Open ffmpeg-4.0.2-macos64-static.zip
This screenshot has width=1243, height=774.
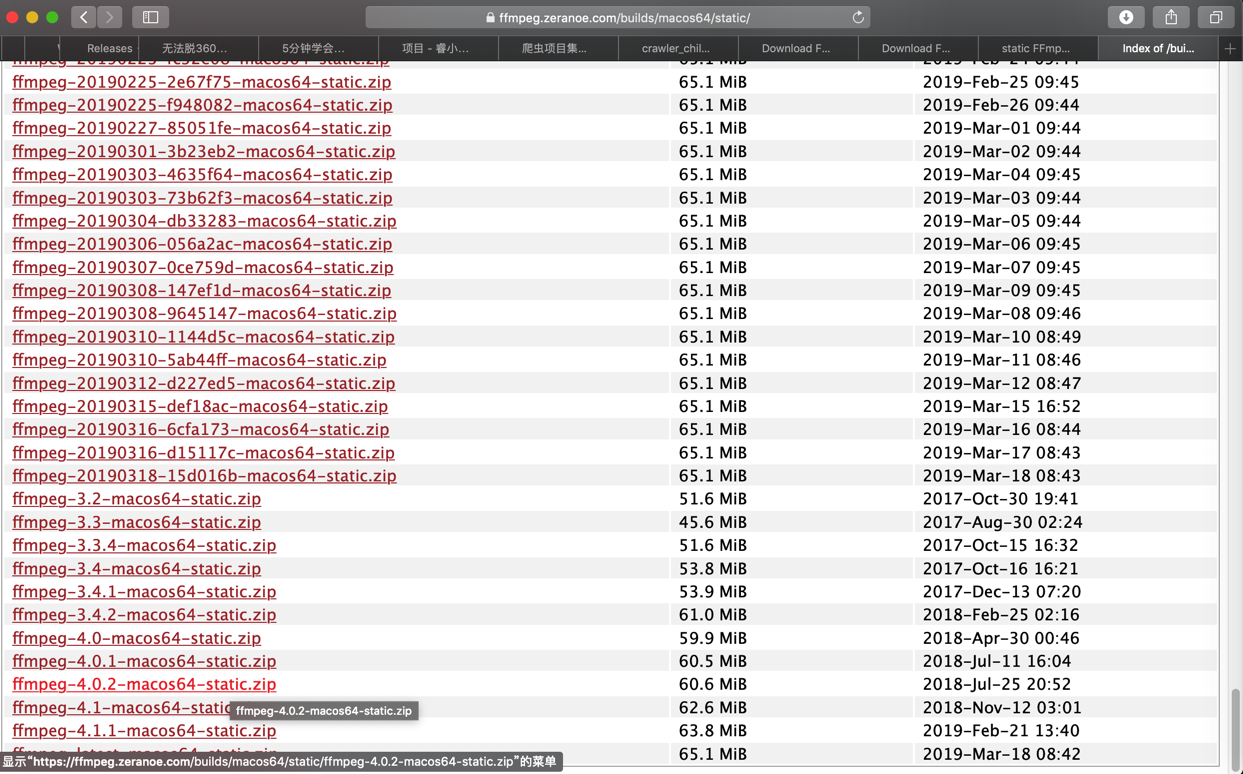pyautogui.click(x=144, y=684)
